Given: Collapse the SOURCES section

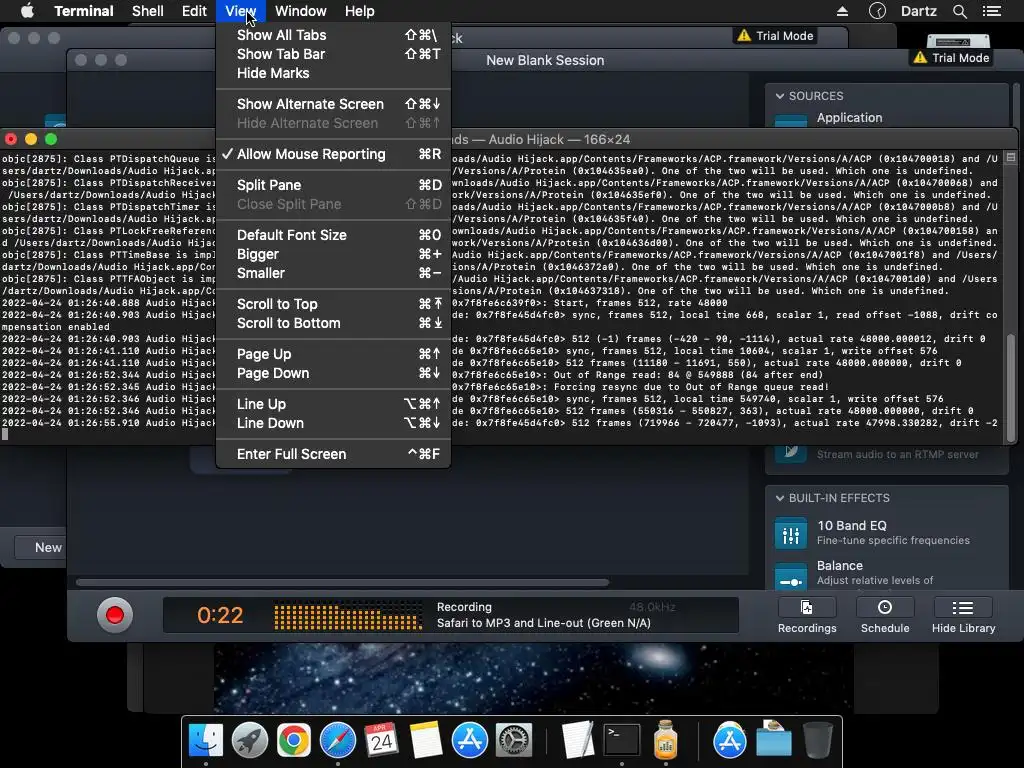Looking at the screenshot, I should point(780,96).
